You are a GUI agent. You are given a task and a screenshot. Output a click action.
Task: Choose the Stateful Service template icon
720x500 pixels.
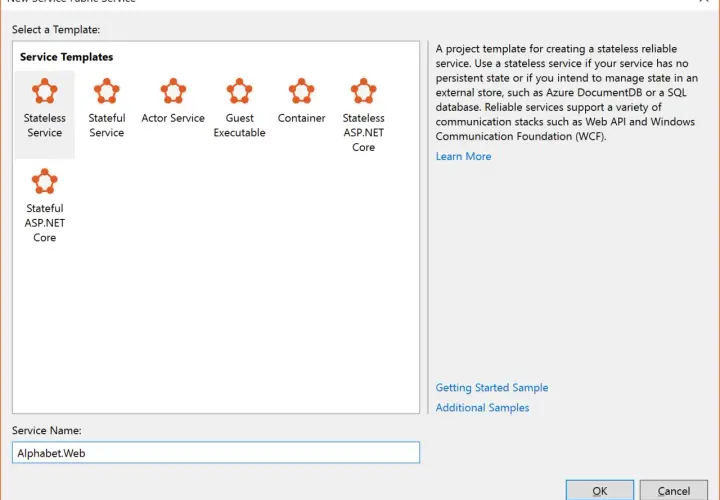(107, 91)
